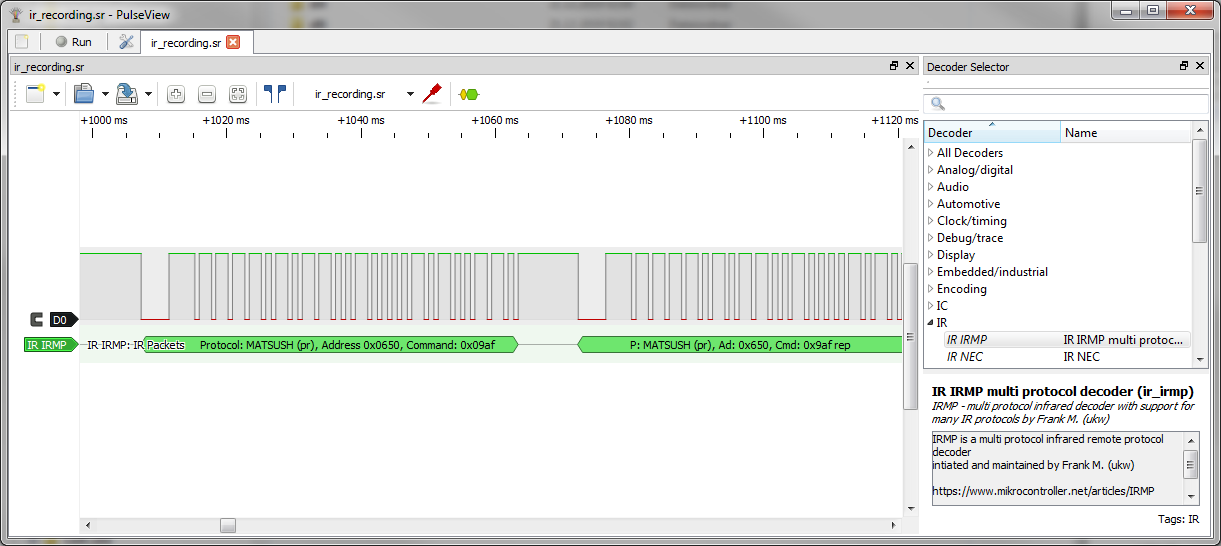The image size is (1221, 546).
Task: Click the open file folder icon
Action: pyautogui.click(x=84, y=94)
